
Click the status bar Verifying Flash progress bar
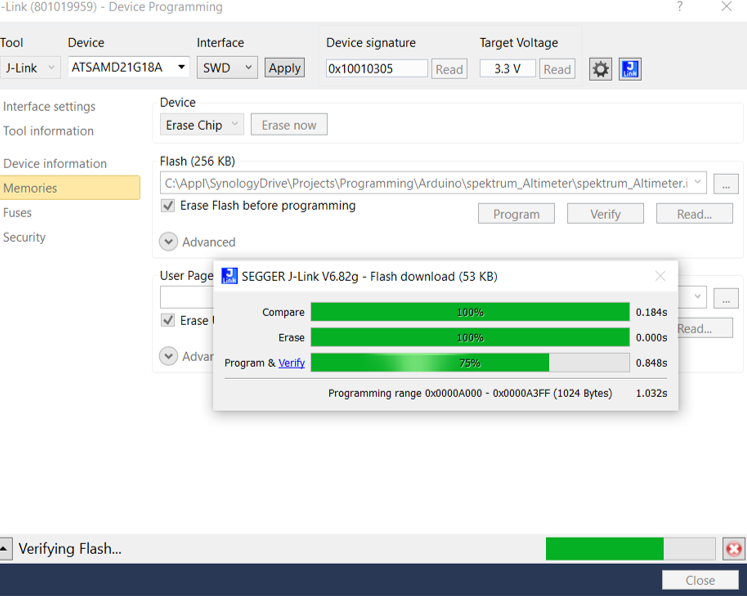pyautogui.click(x=630, y=549)
